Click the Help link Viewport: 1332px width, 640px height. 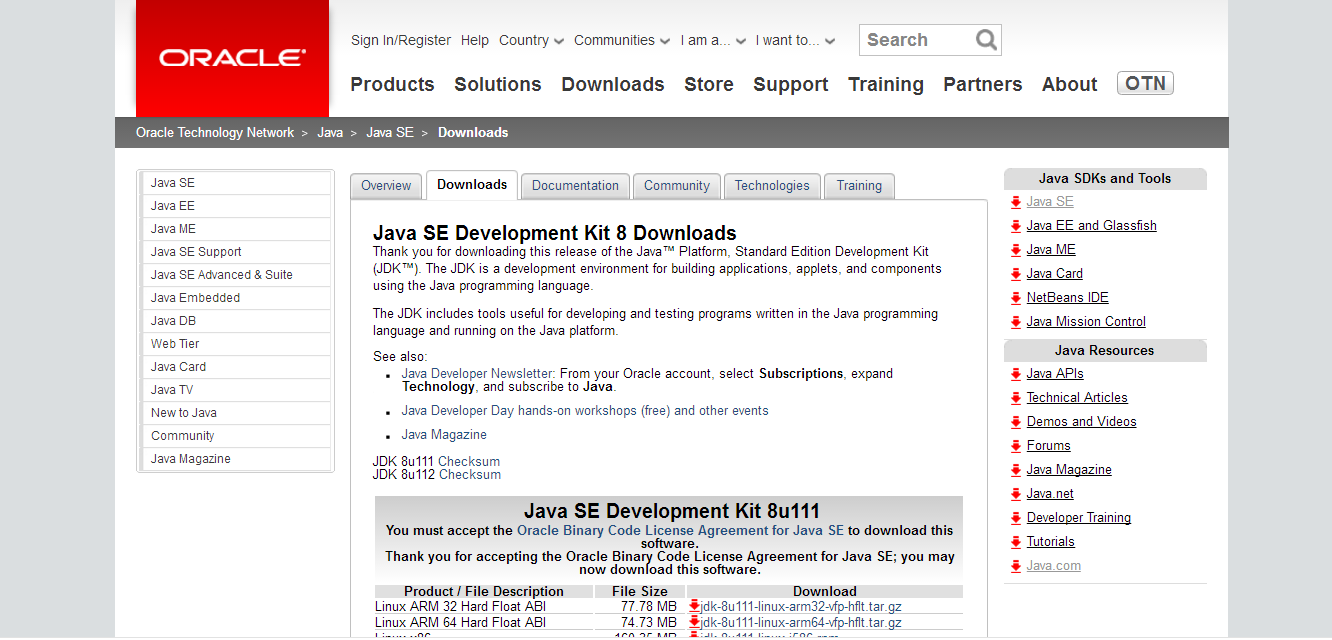(475, 41)
